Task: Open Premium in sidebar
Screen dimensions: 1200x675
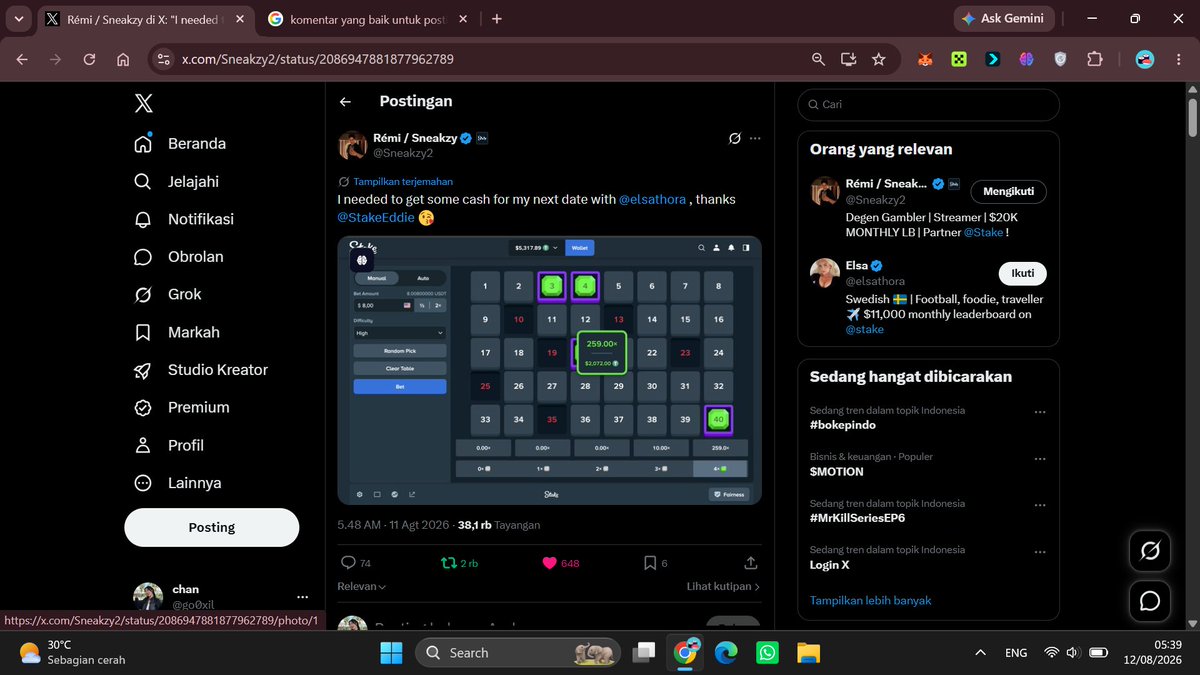Action: [181, 407]
